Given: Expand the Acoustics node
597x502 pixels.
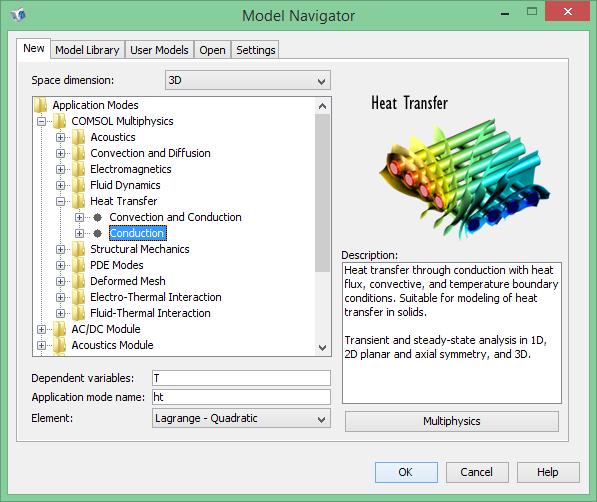Looking at the screenshot, I should point(60,137).
